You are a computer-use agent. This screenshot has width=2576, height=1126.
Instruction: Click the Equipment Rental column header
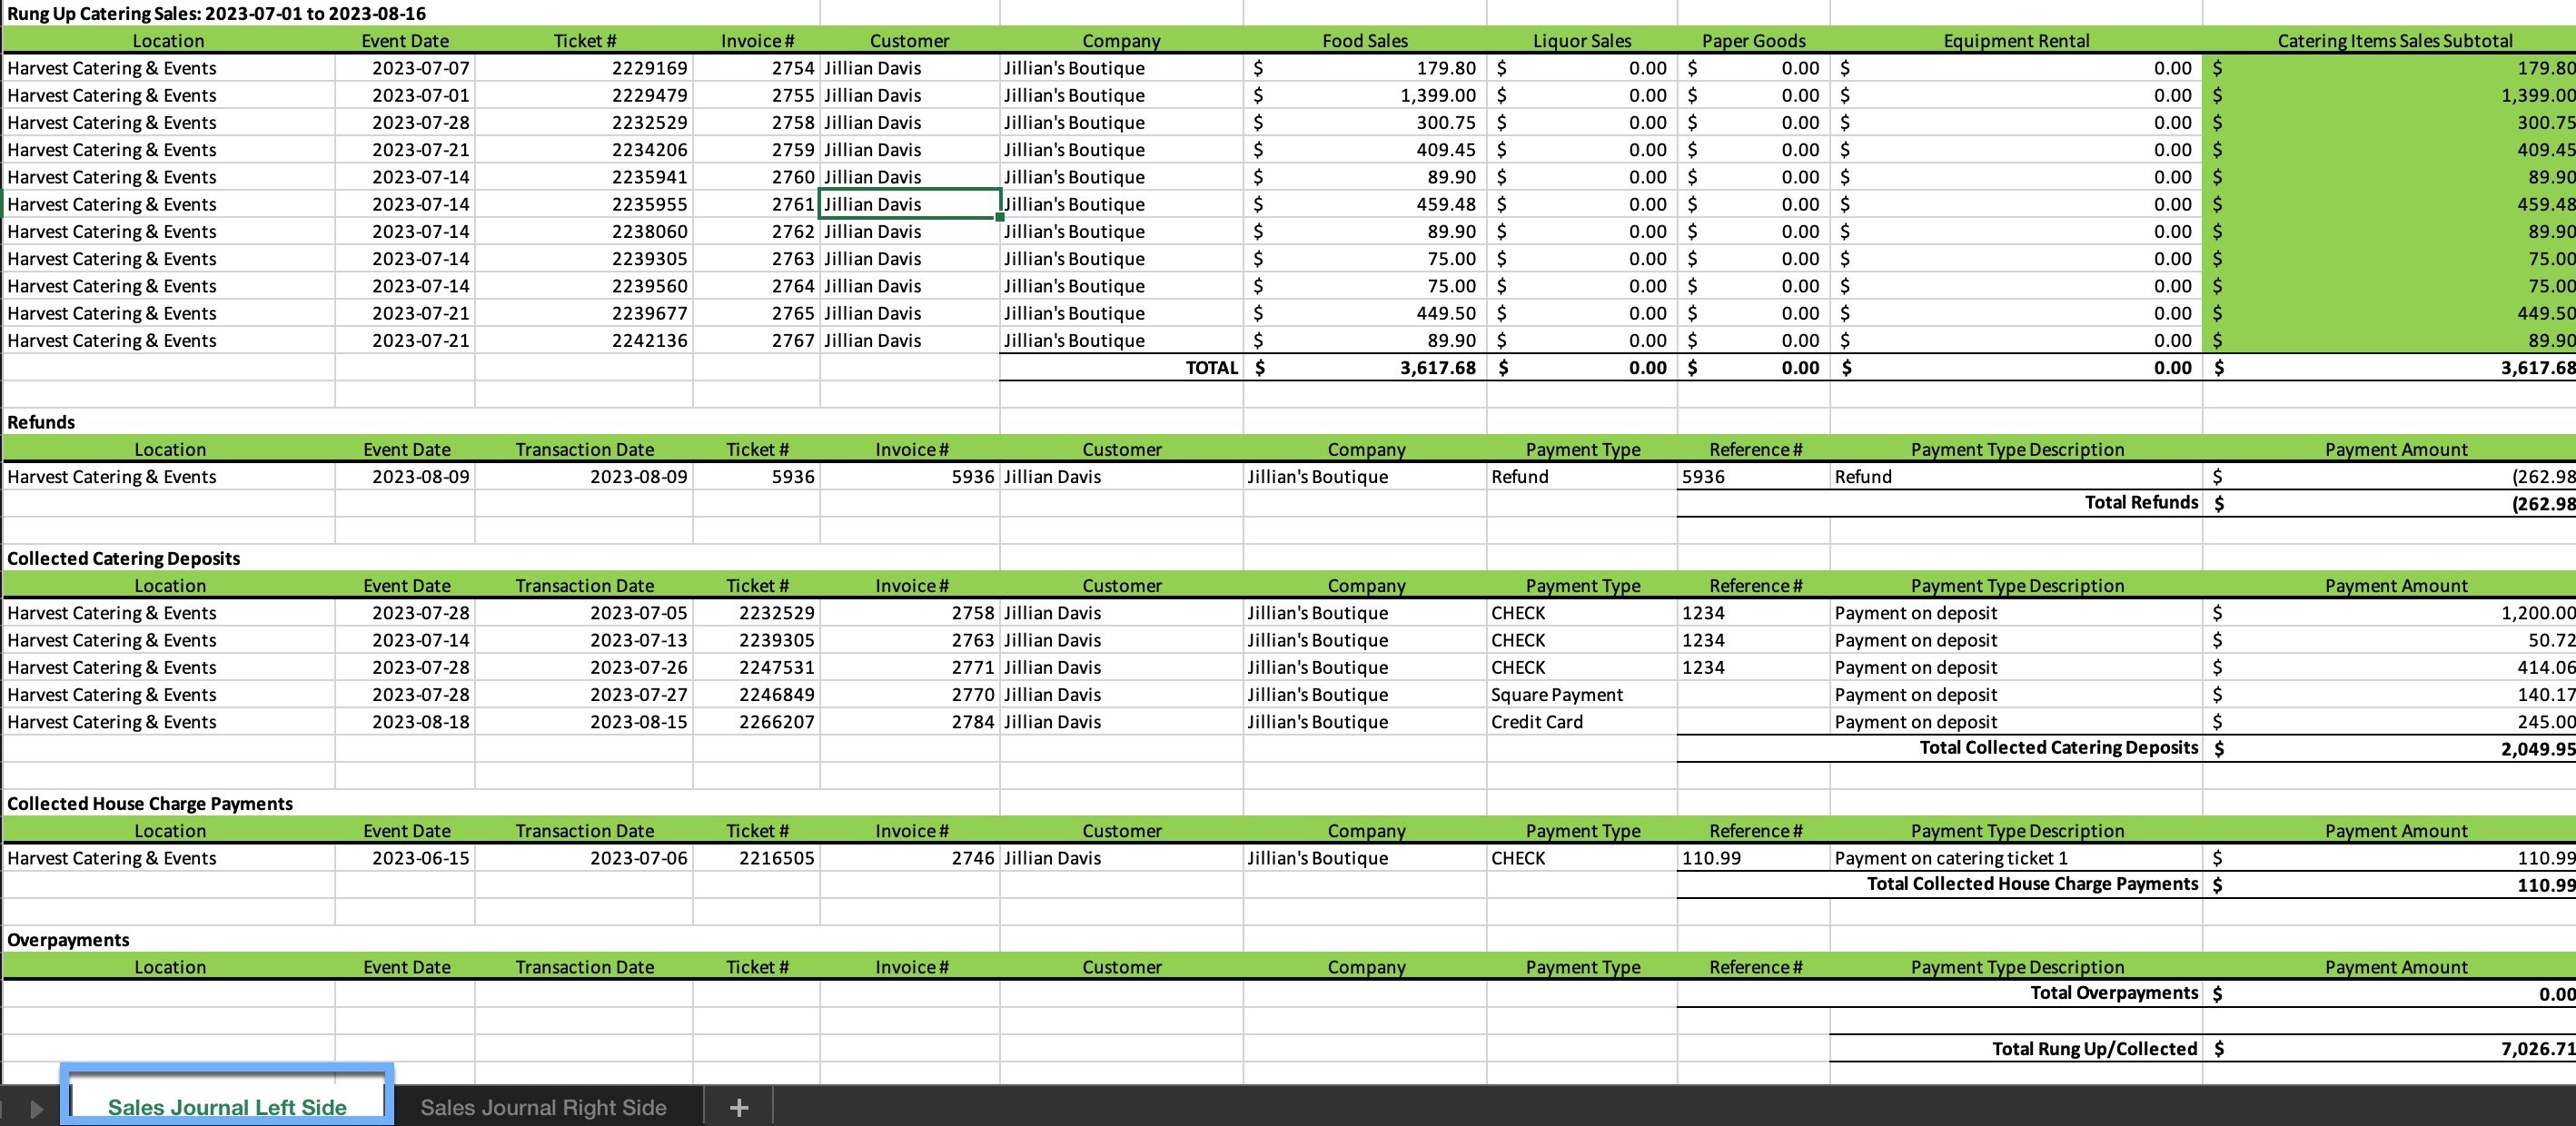coord(2016,41)
